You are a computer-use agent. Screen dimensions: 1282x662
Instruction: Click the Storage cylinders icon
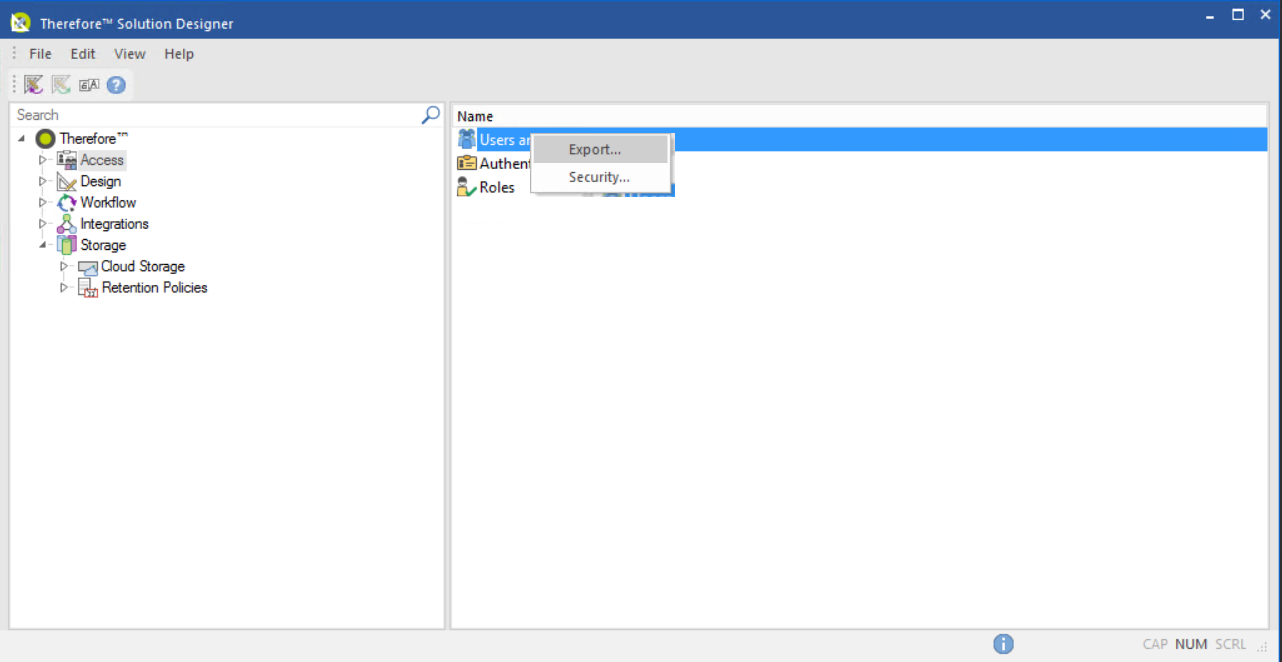[x=67, y=245]
